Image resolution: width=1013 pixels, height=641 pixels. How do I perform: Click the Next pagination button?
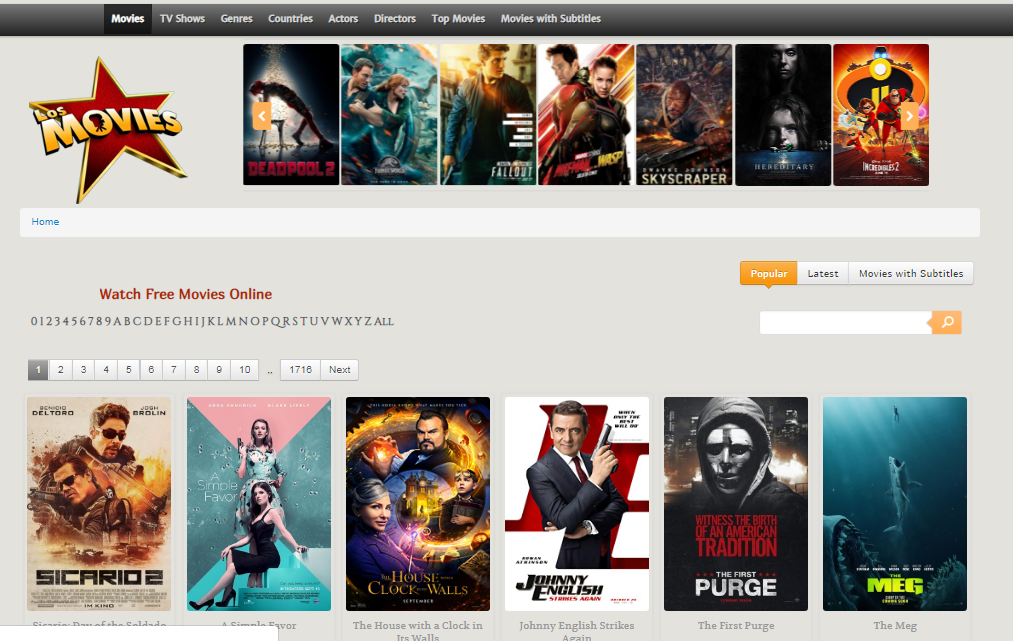coord(340,370)
